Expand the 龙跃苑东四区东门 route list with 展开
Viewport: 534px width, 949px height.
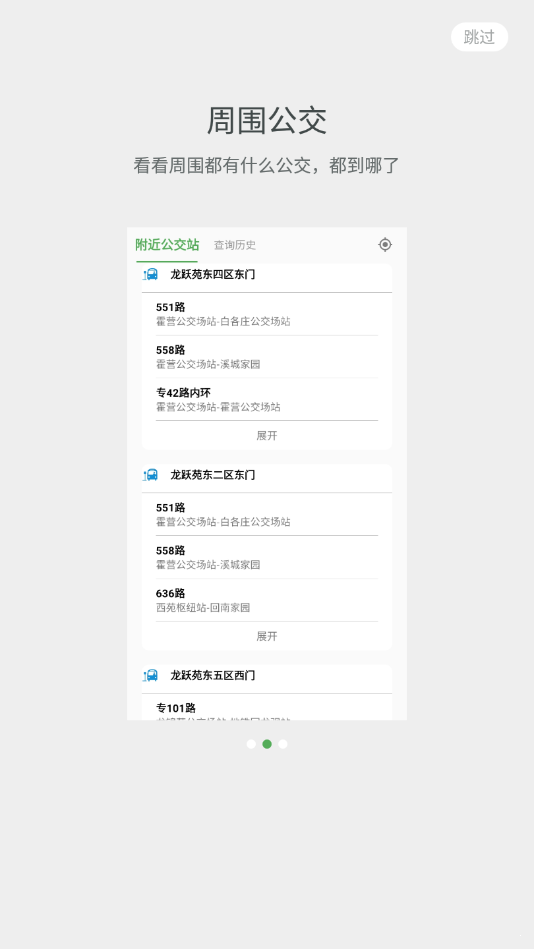pyautogui.click(x=266, y=435)
